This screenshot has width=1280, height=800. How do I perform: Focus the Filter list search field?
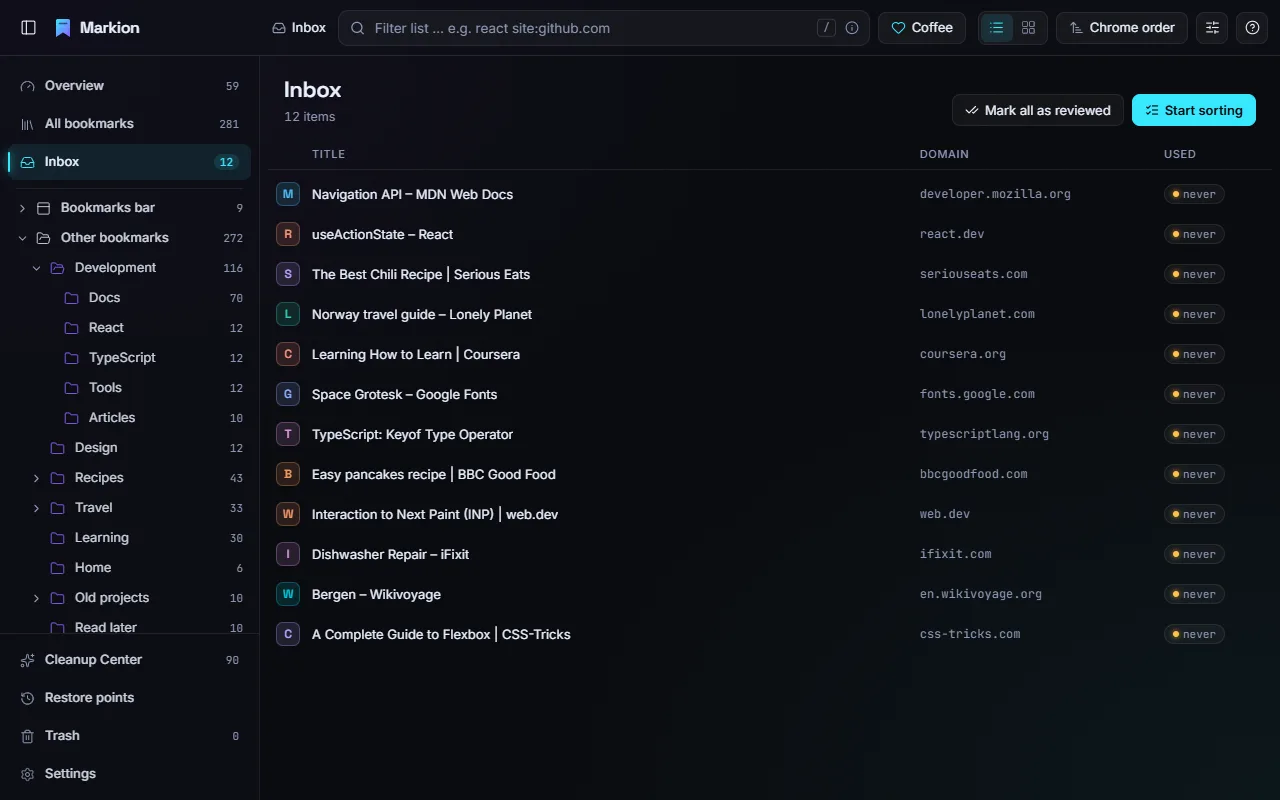(604, 28)
